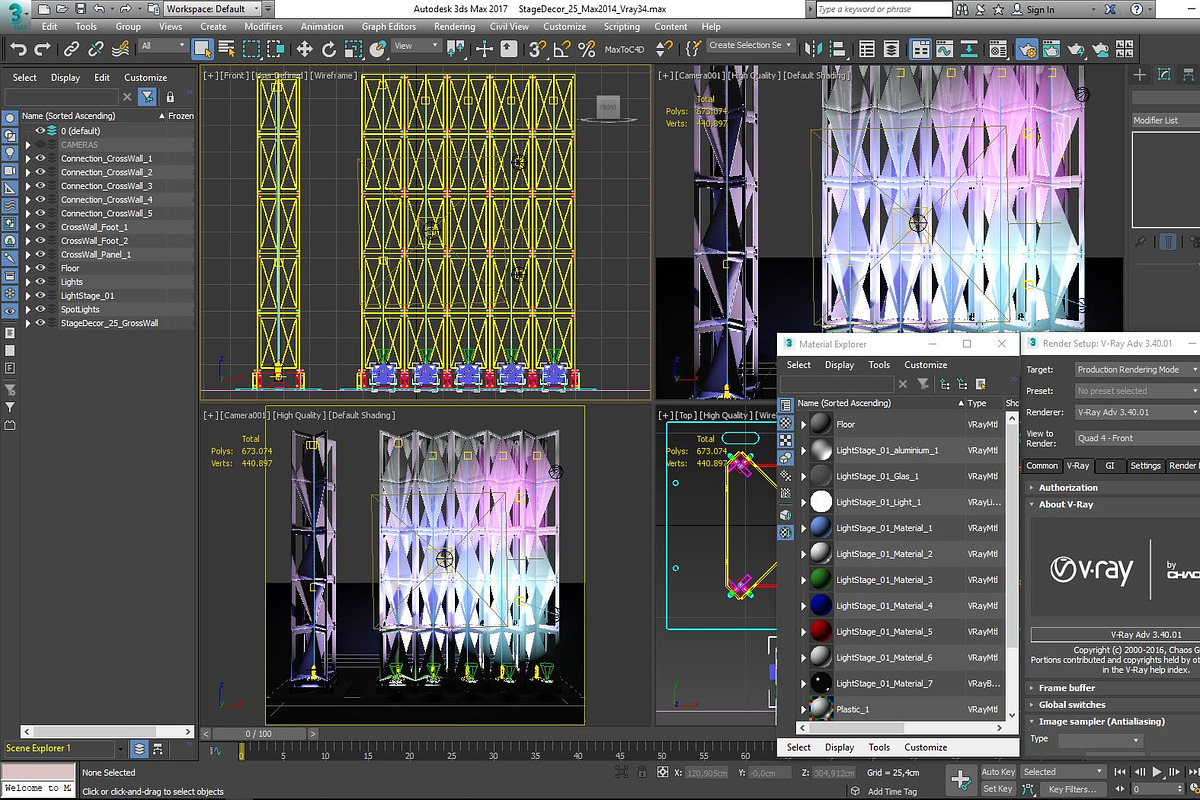Switch to Common tab in Render Setup
The image size is (1200, 800).
pyautogui.click(x=1042, y=466)
